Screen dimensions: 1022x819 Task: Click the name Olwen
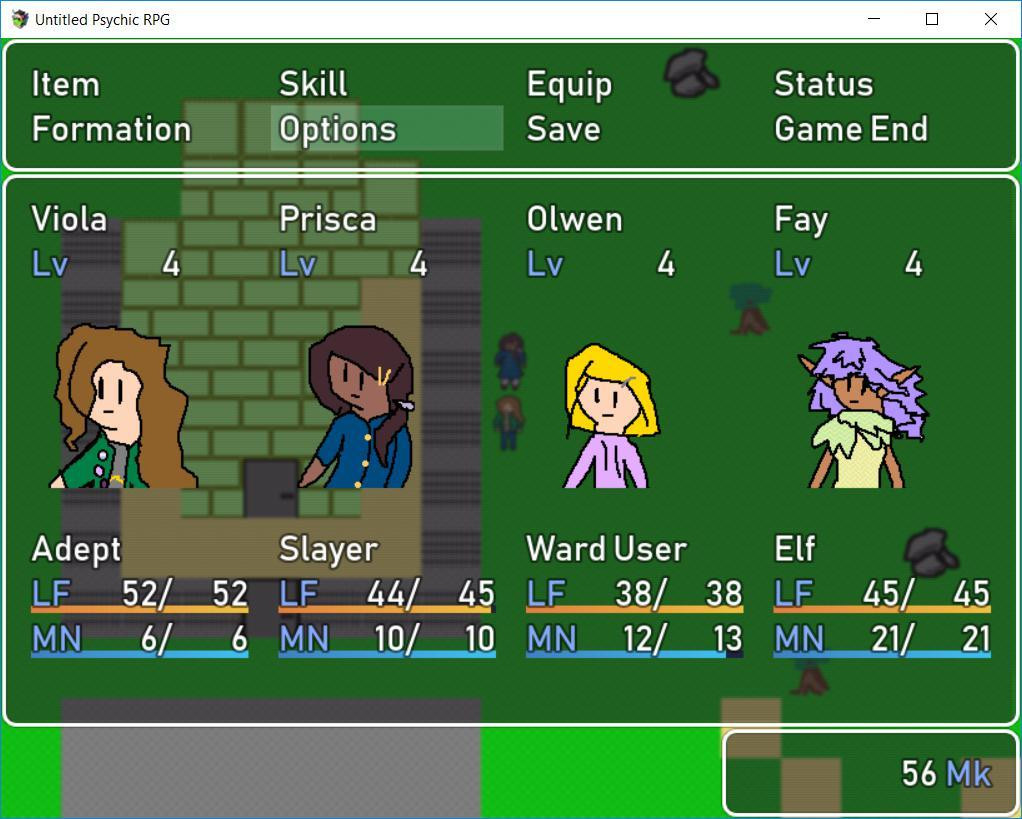click(574, 220)
